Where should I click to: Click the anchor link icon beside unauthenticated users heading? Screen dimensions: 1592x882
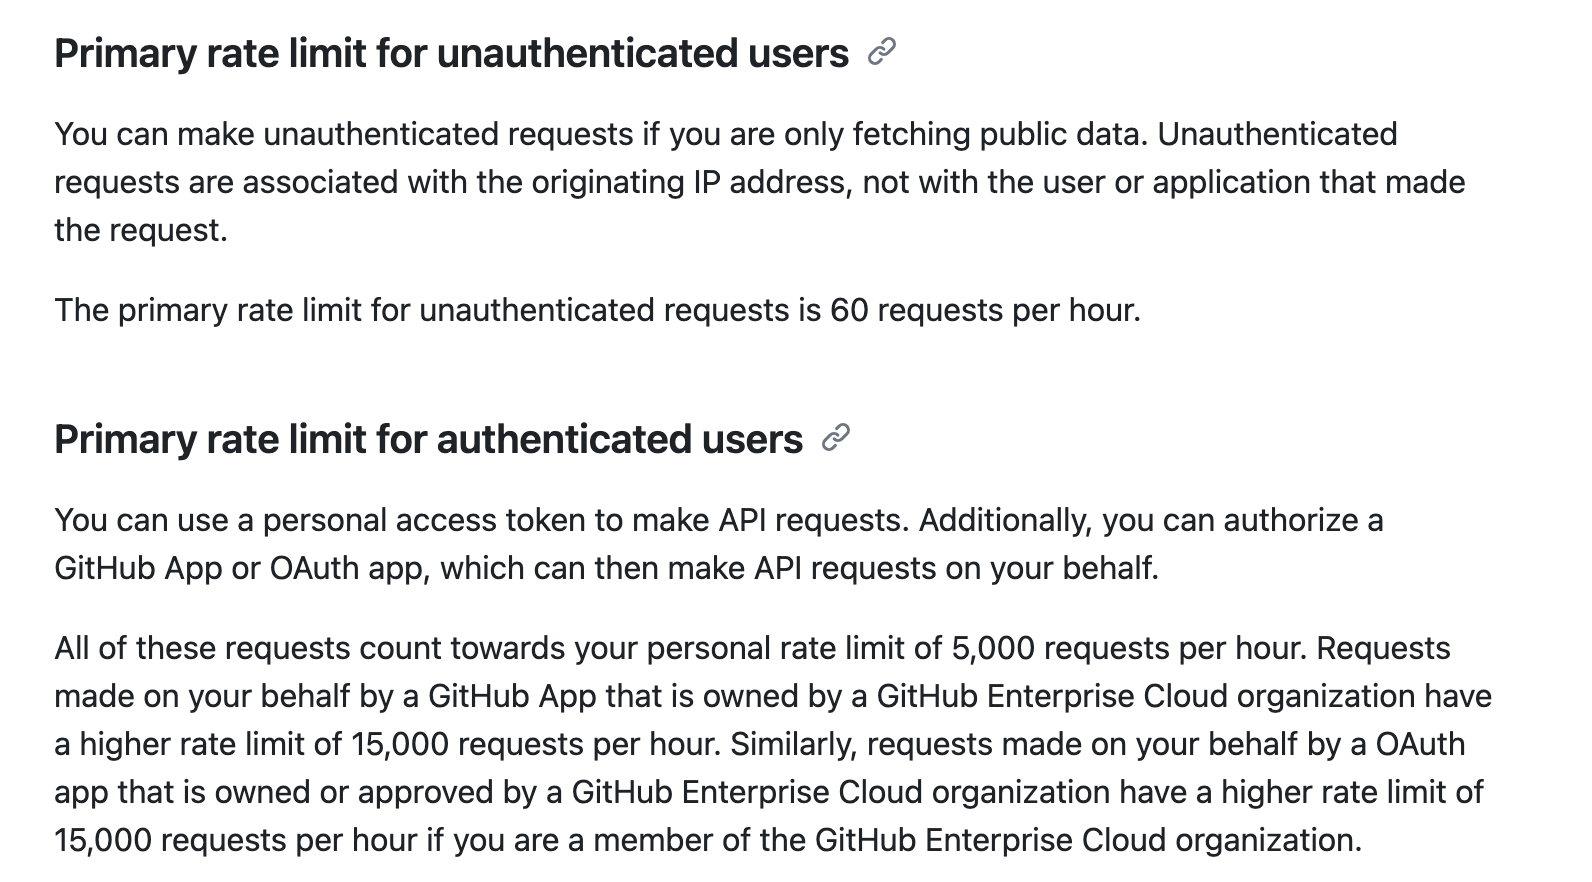[881, 52]
